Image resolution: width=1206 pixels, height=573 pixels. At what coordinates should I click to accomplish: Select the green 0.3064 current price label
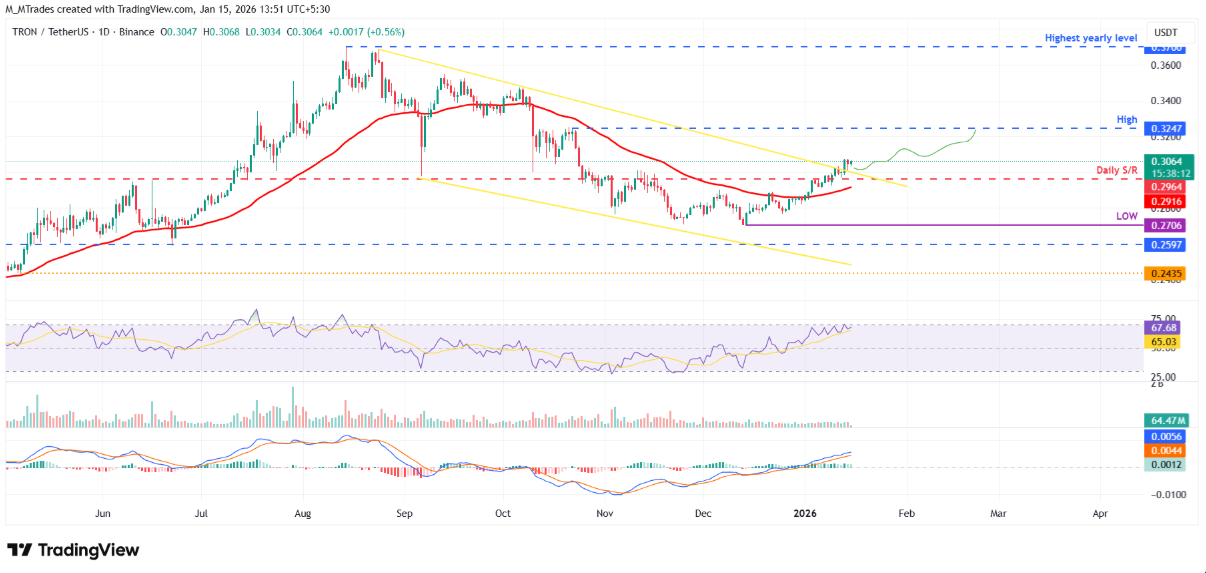1165,161
